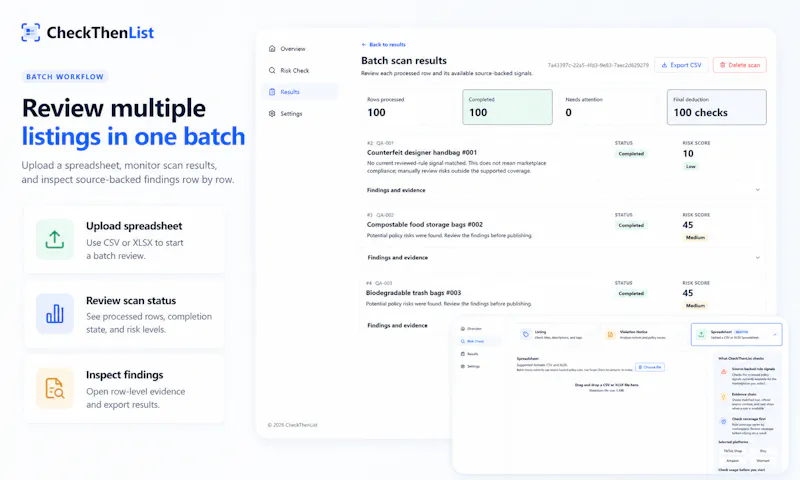Select the Spreadsheet input type card
The width and height of the screenshot is (800, 480).
(736, 335)
